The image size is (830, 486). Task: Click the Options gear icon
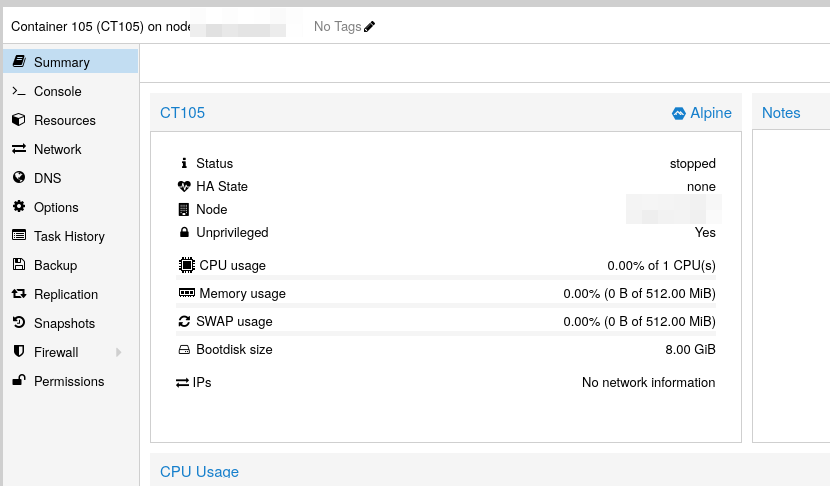18,207
